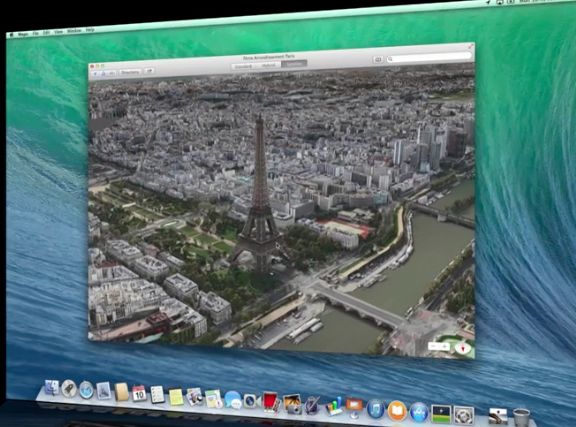Zoom out with the minus button
The width and height of the screenshot is (576, 427).
click(434, 346)
